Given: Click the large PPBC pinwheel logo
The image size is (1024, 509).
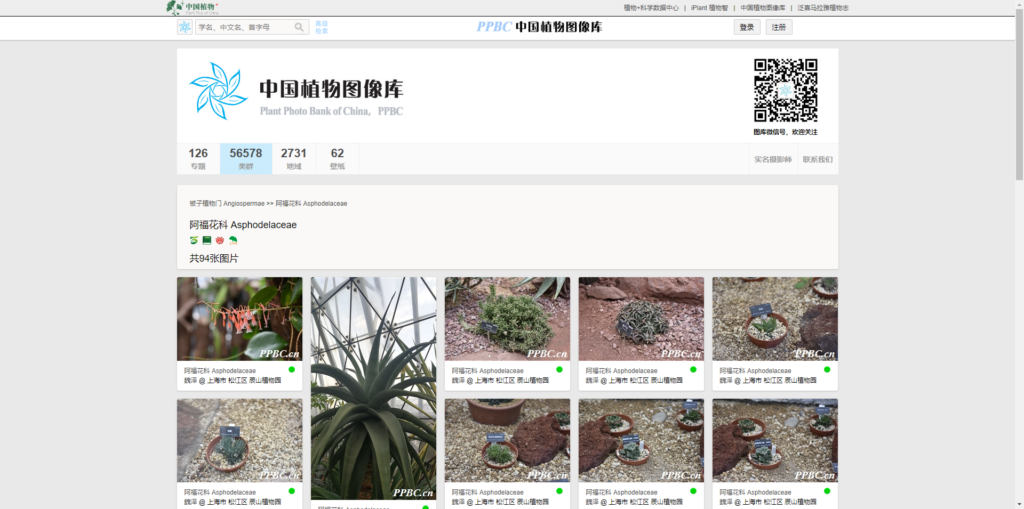Looking at the screenshot, I should [x=218, y=91].
